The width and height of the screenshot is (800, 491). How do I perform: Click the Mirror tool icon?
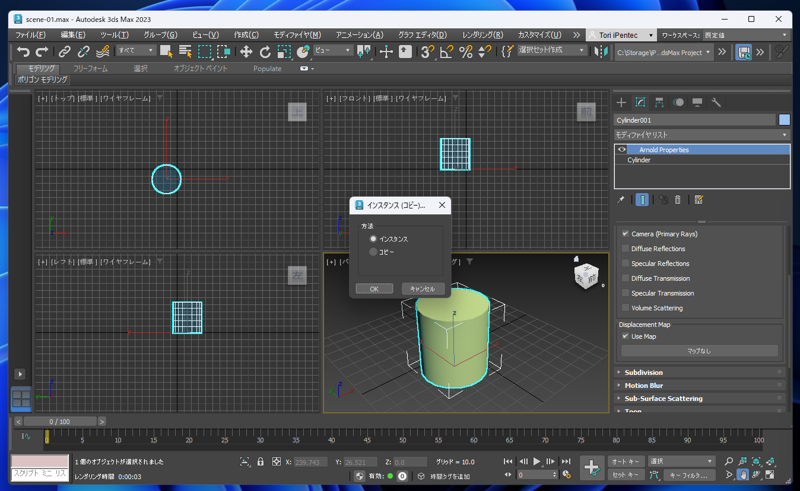click(x=602, y=52)
